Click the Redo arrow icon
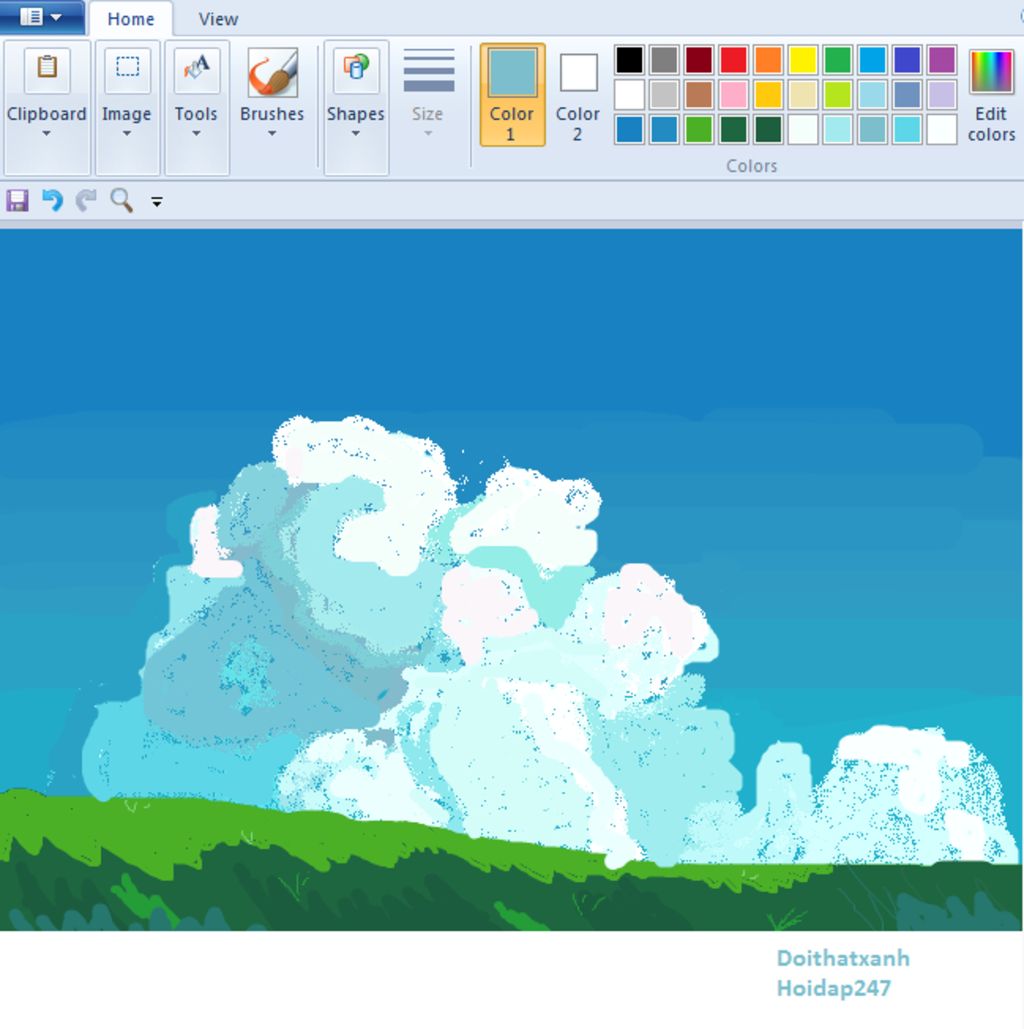The height and width of the screenshot is (1029, 1024). point(87,200)
